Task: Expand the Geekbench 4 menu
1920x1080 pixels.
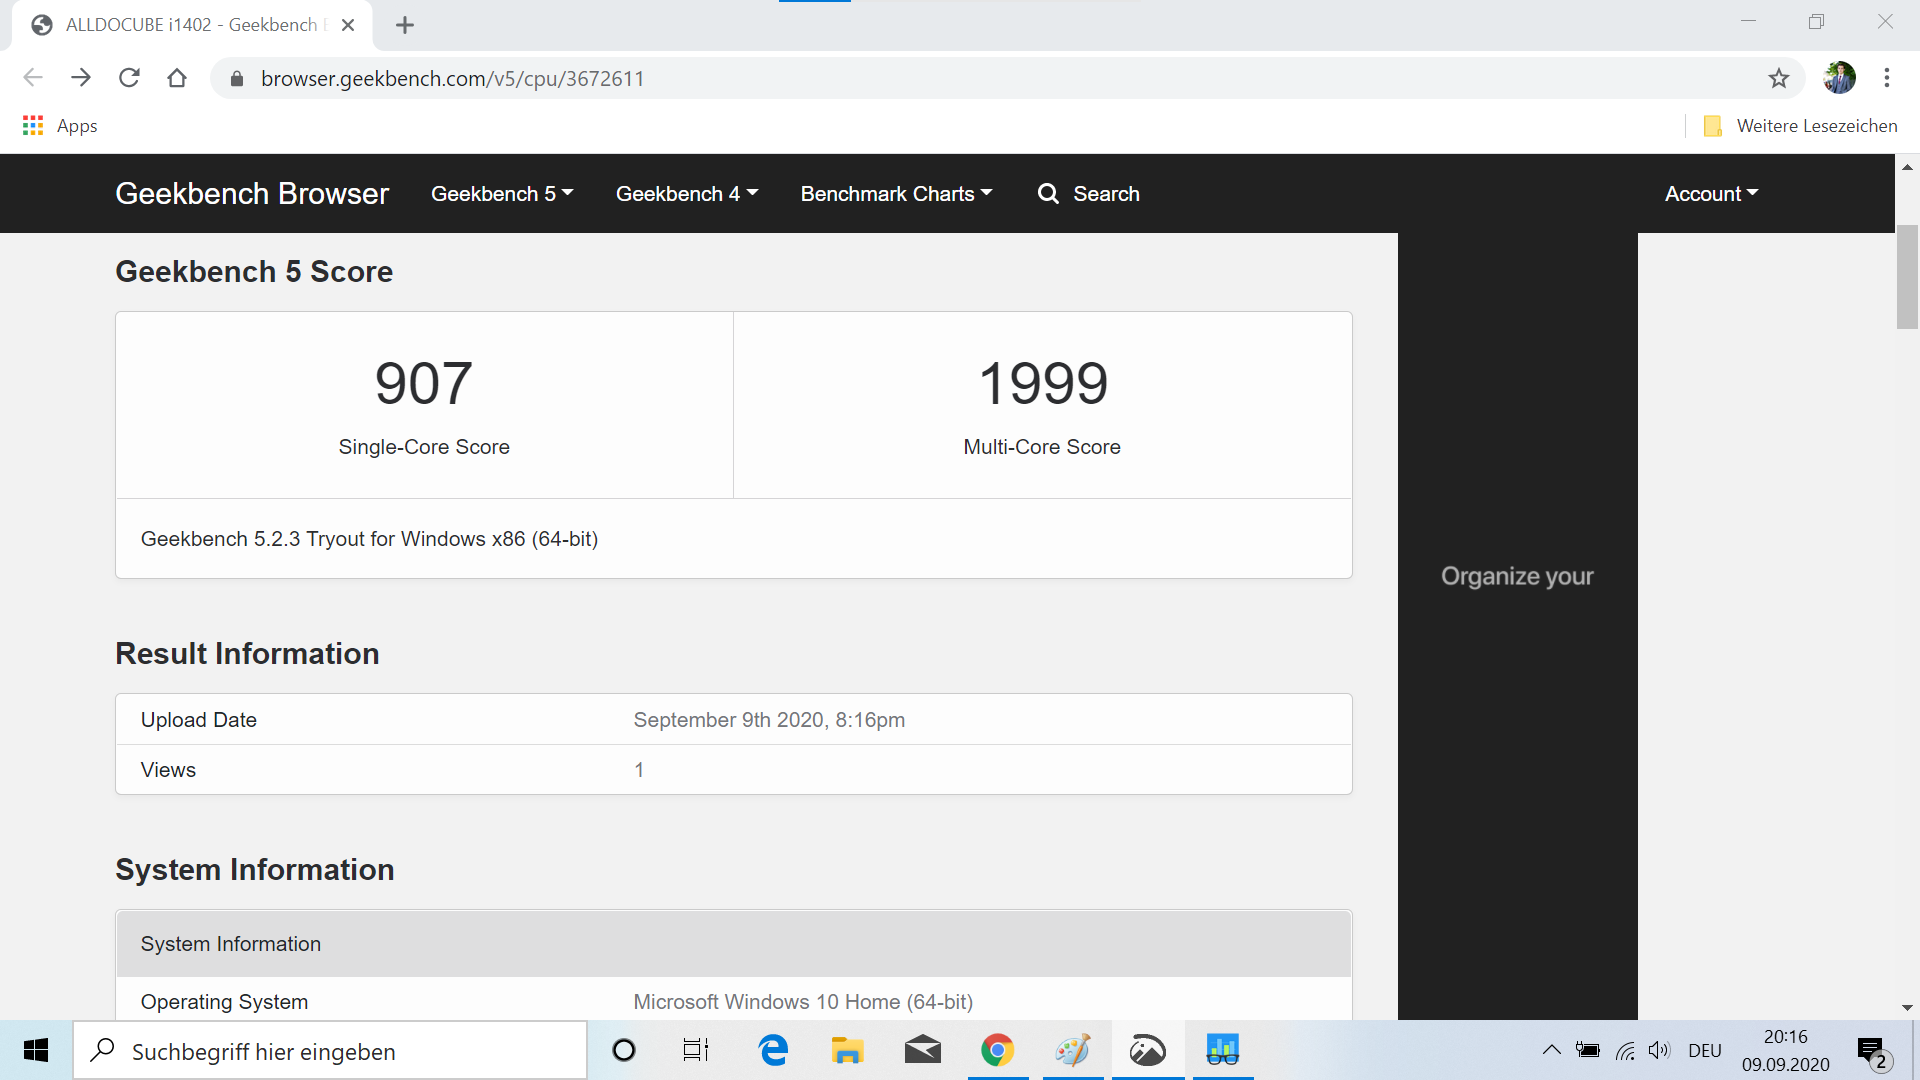Action: (x=687, y=194)
